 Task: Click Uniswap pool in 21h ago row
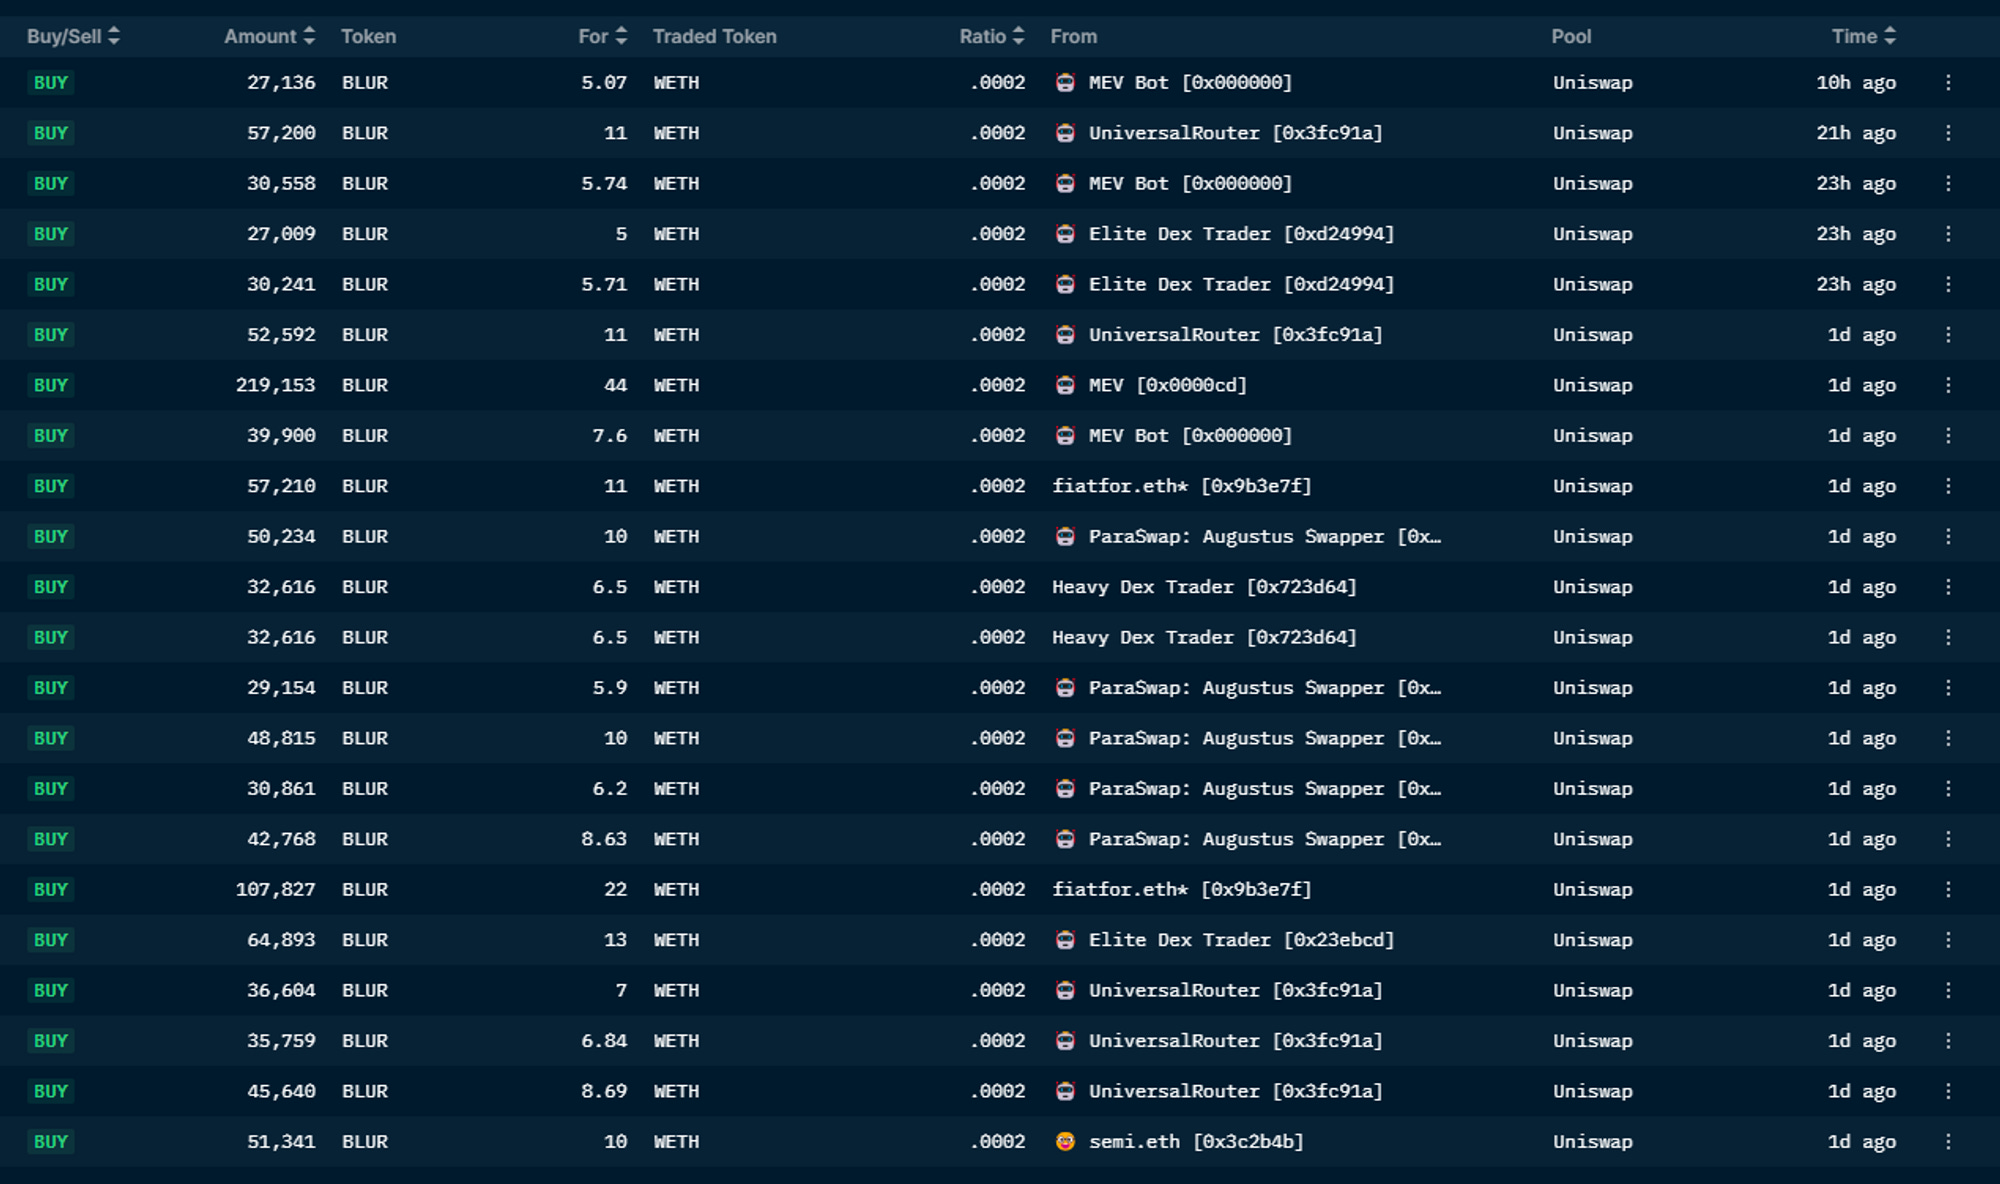pyautogui.click(x=1592, y=133)
